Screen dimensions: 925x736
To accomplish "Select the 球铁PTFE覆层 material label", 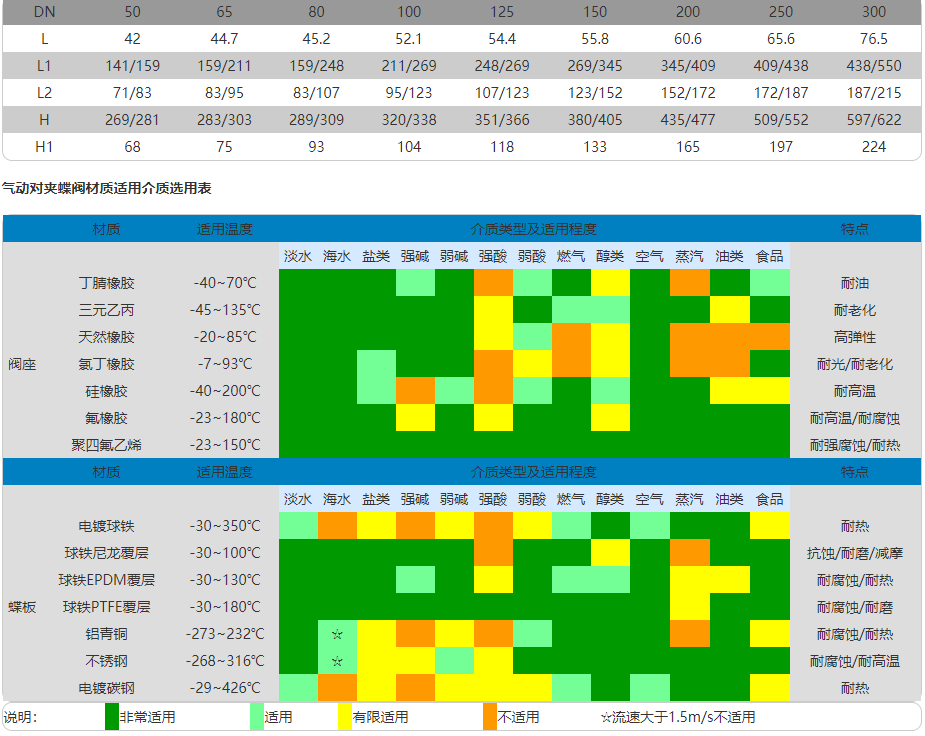I will point(106,607).
